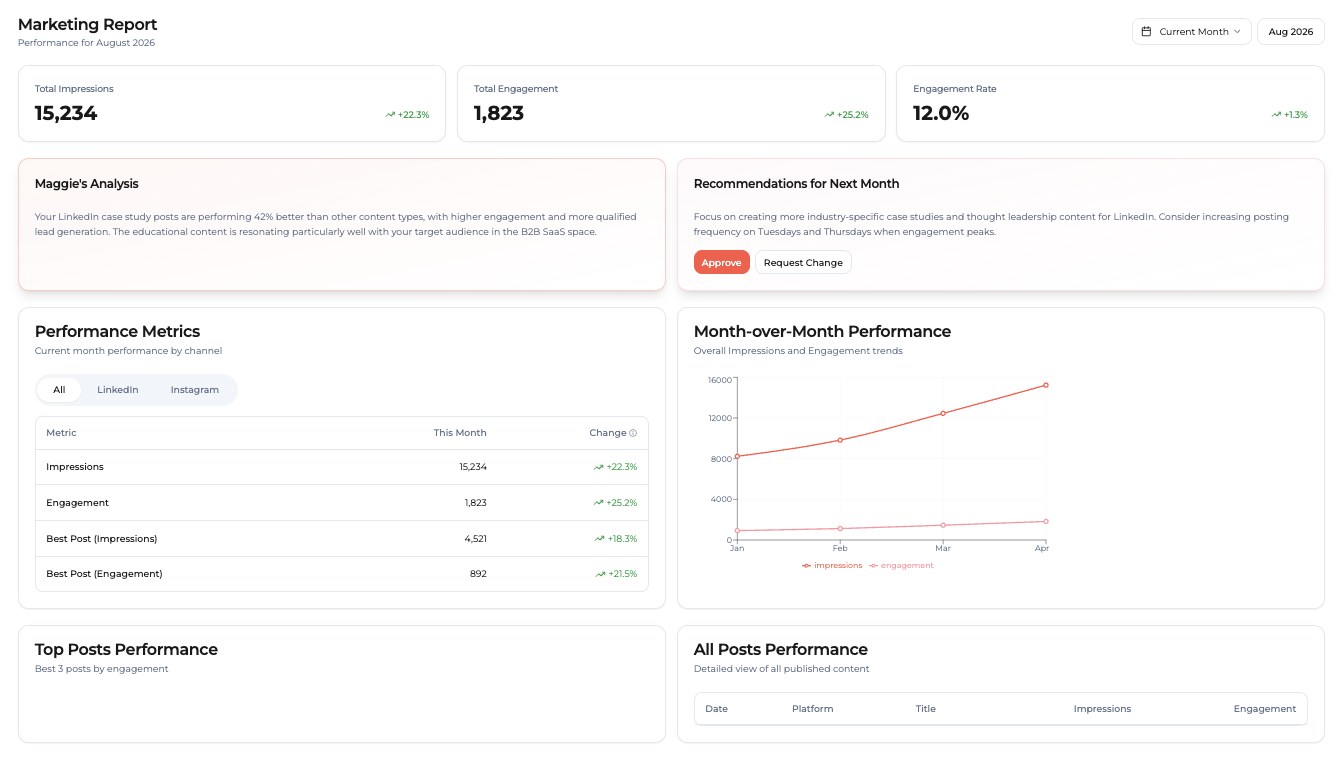Click the Apr impressions data point on chart
This screenshot has height=762, width=1336.
(x=1046, y=385)
